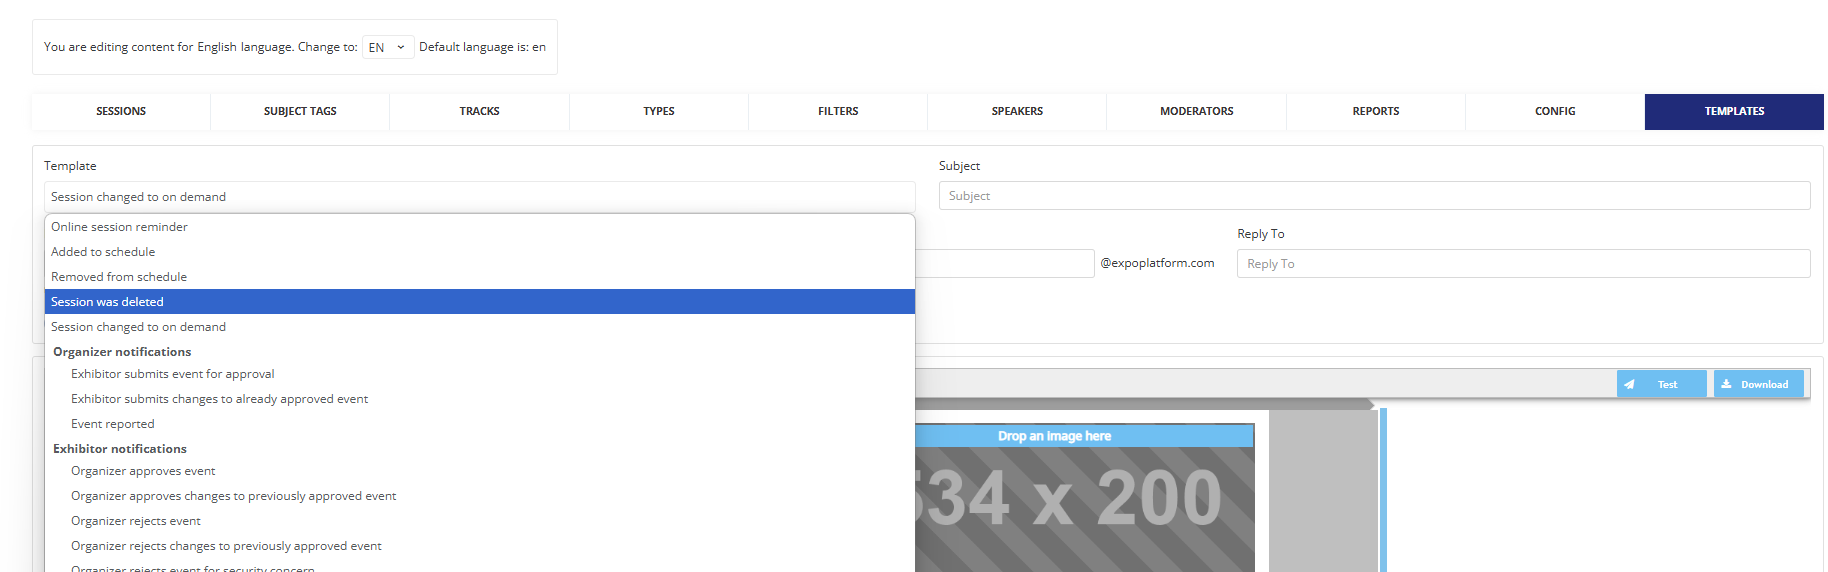Select 'Organizer rejects event' option
This screenshot has height=572, width=1828.
pyautogui.click(x=136, y=521)
